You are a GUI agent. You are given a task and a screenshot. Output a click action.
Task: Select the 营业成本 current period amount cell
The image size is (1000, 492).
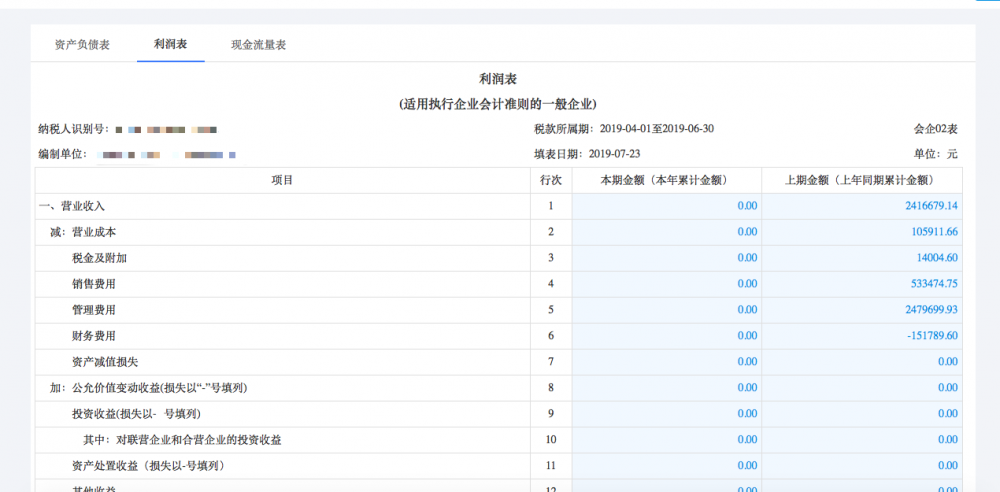666,232
